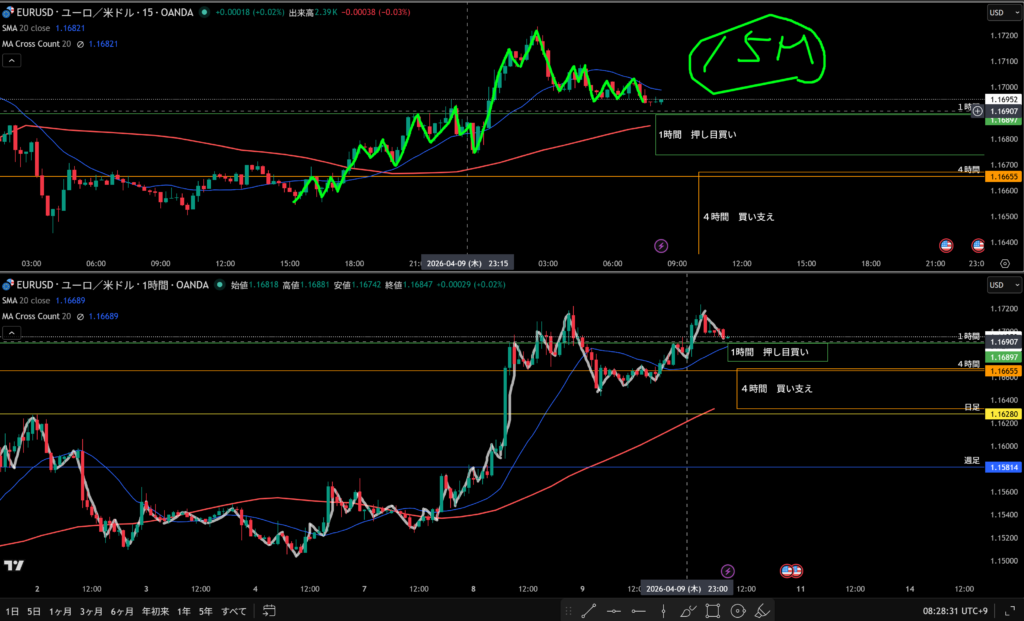Screen dimensions: 1024x621
Task: Click the plus button on upper price axis
Action: coord(977,111)
